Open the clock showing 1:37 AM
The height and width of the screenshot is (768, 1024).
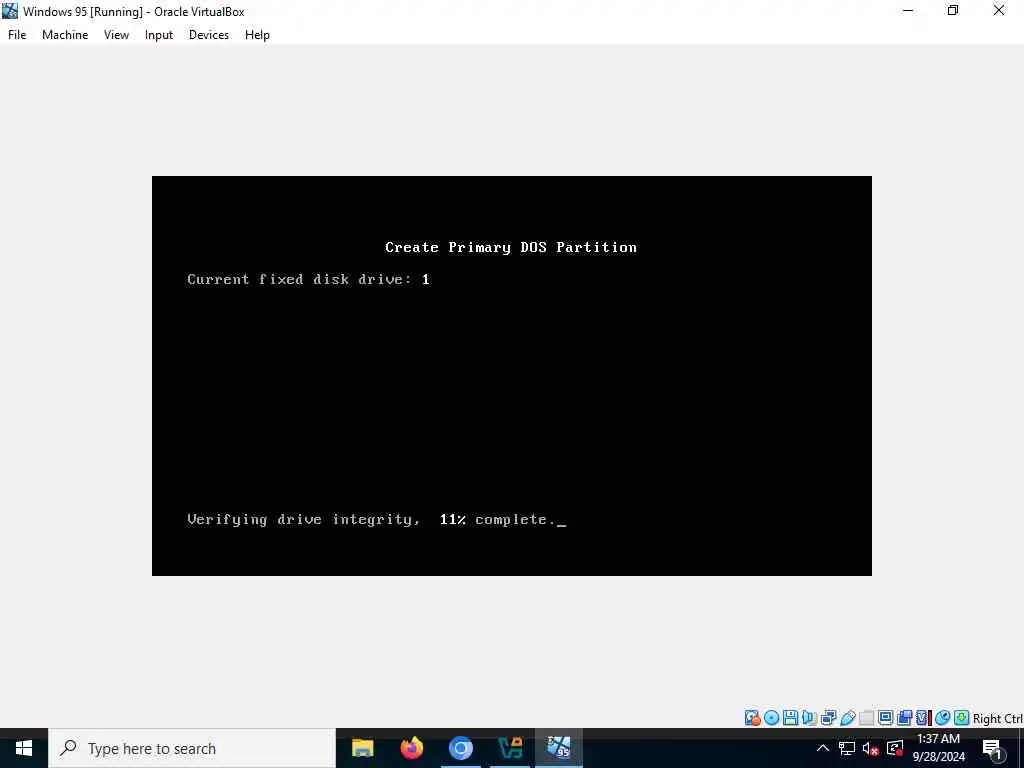(x=938, y=748)
